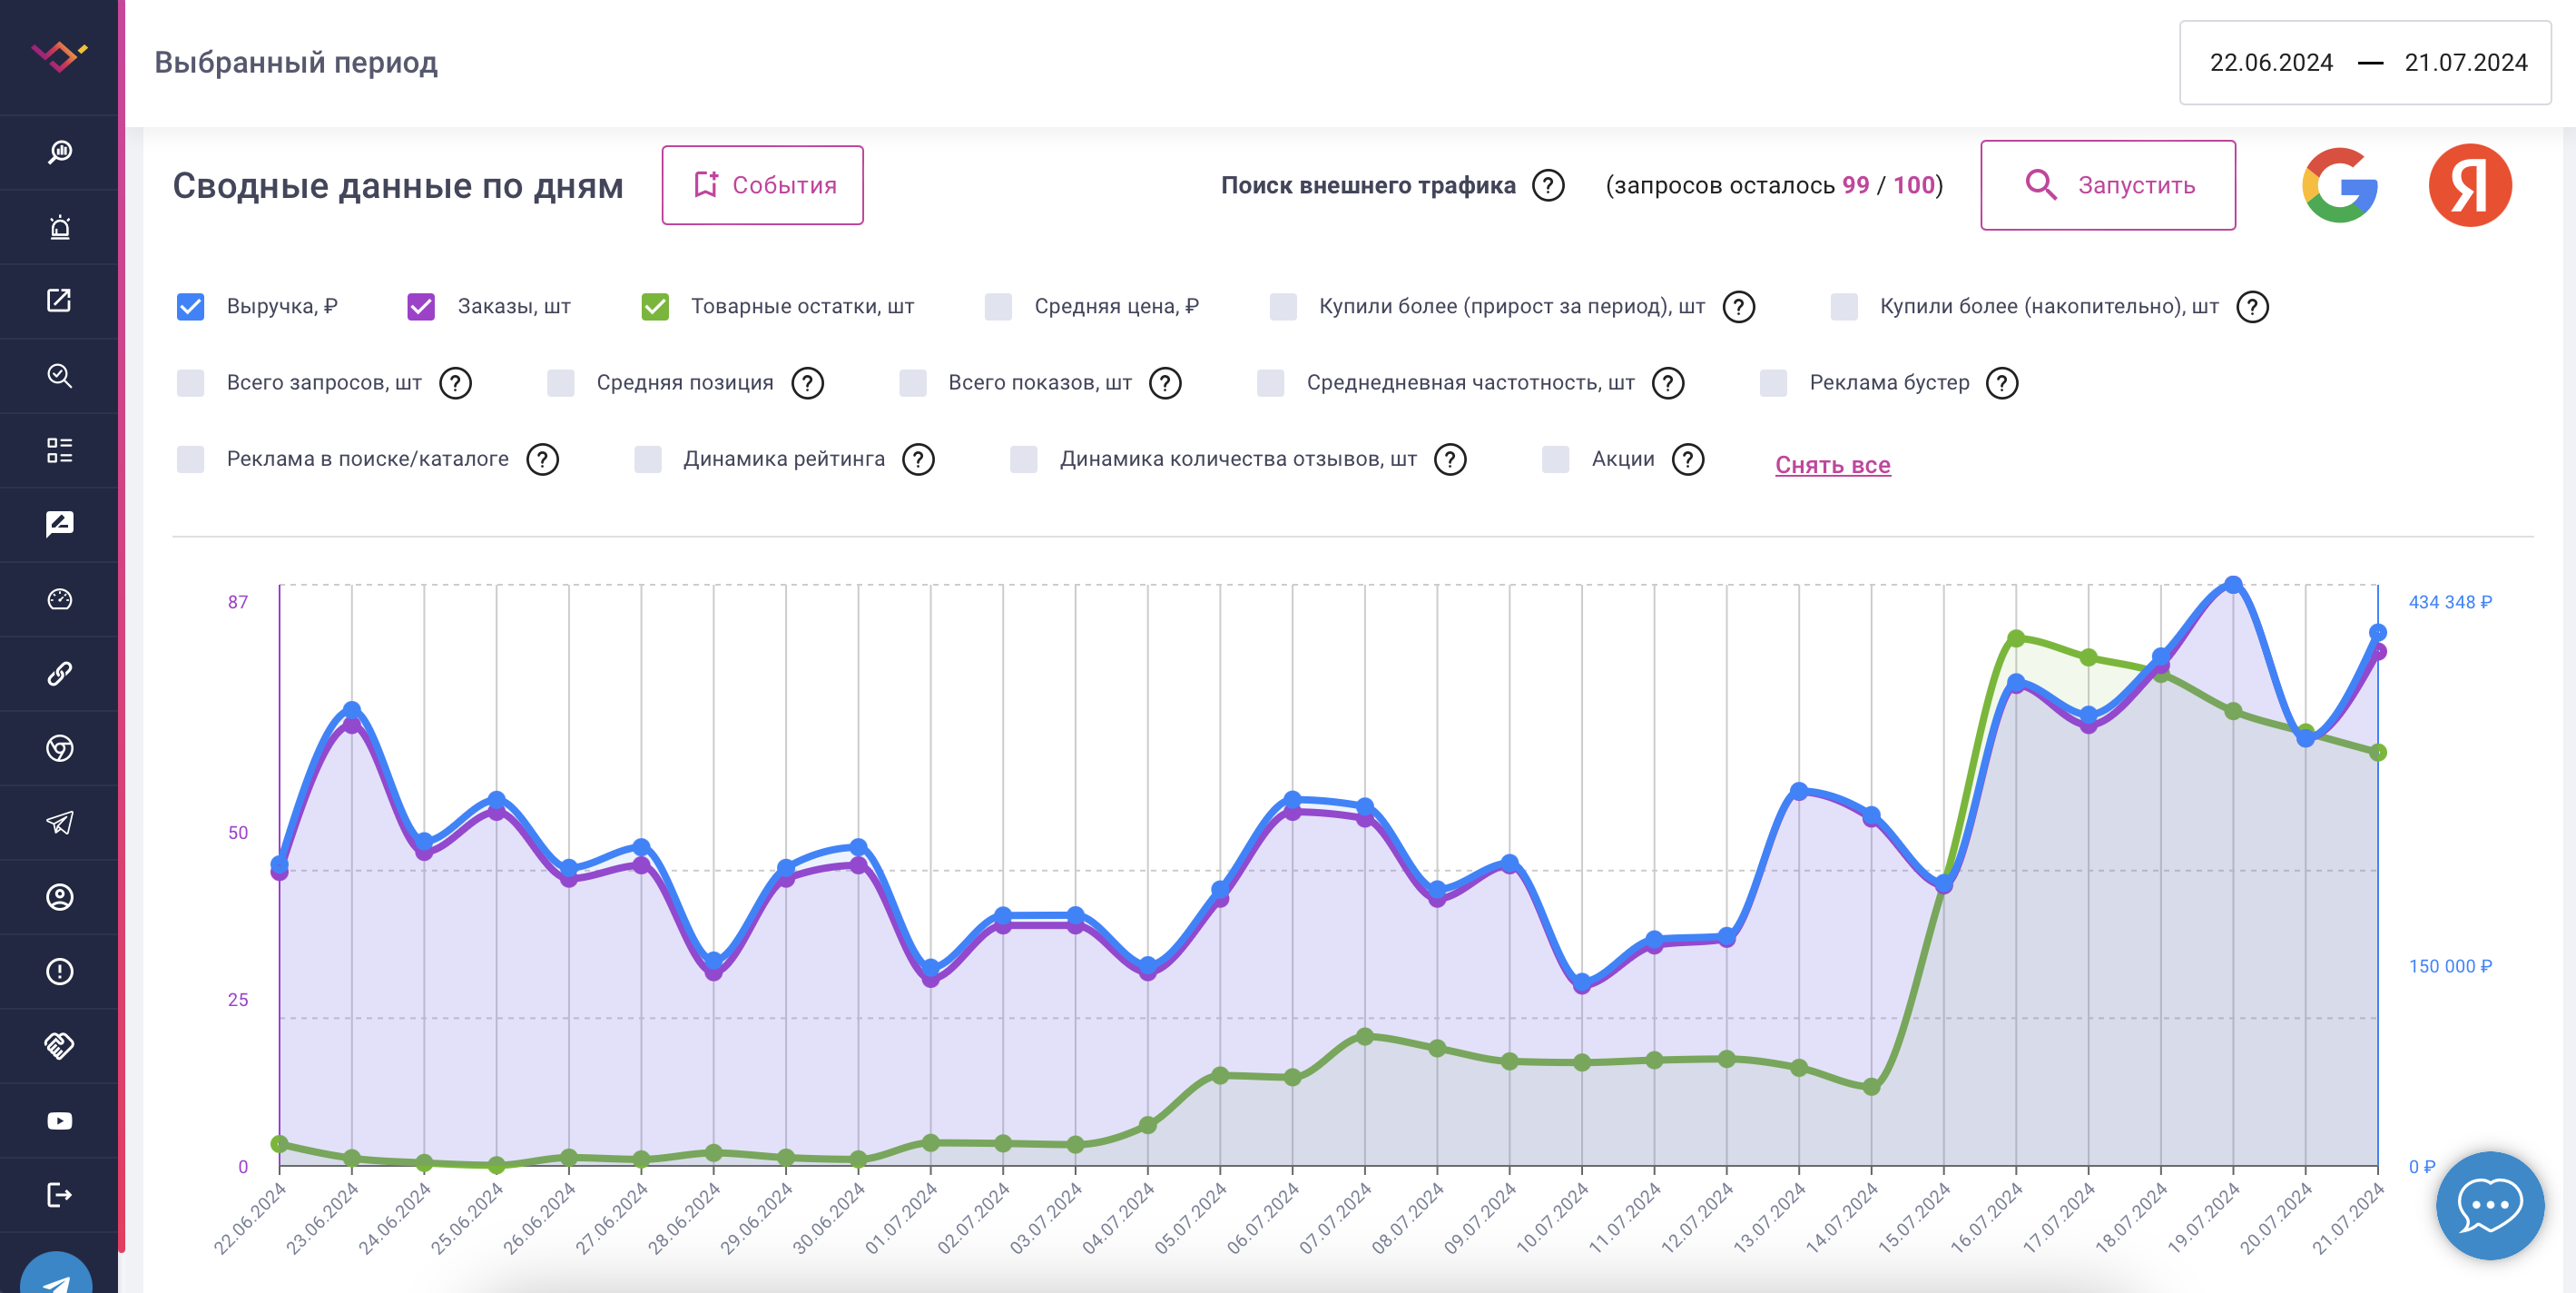Viewport: 2576px width, 1293px height.
Task: Enable the Всего показов checkbox
Action: click(x=912, y=383)
